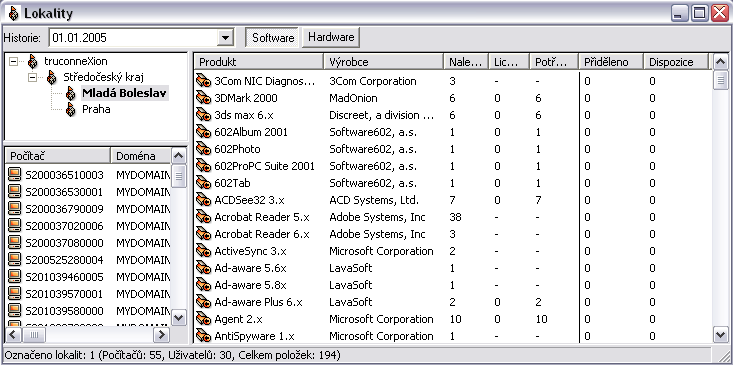The image size is (733, 365).
Task: Select Mladá Boleslav in the locality tree
Action: click(124, 93)
